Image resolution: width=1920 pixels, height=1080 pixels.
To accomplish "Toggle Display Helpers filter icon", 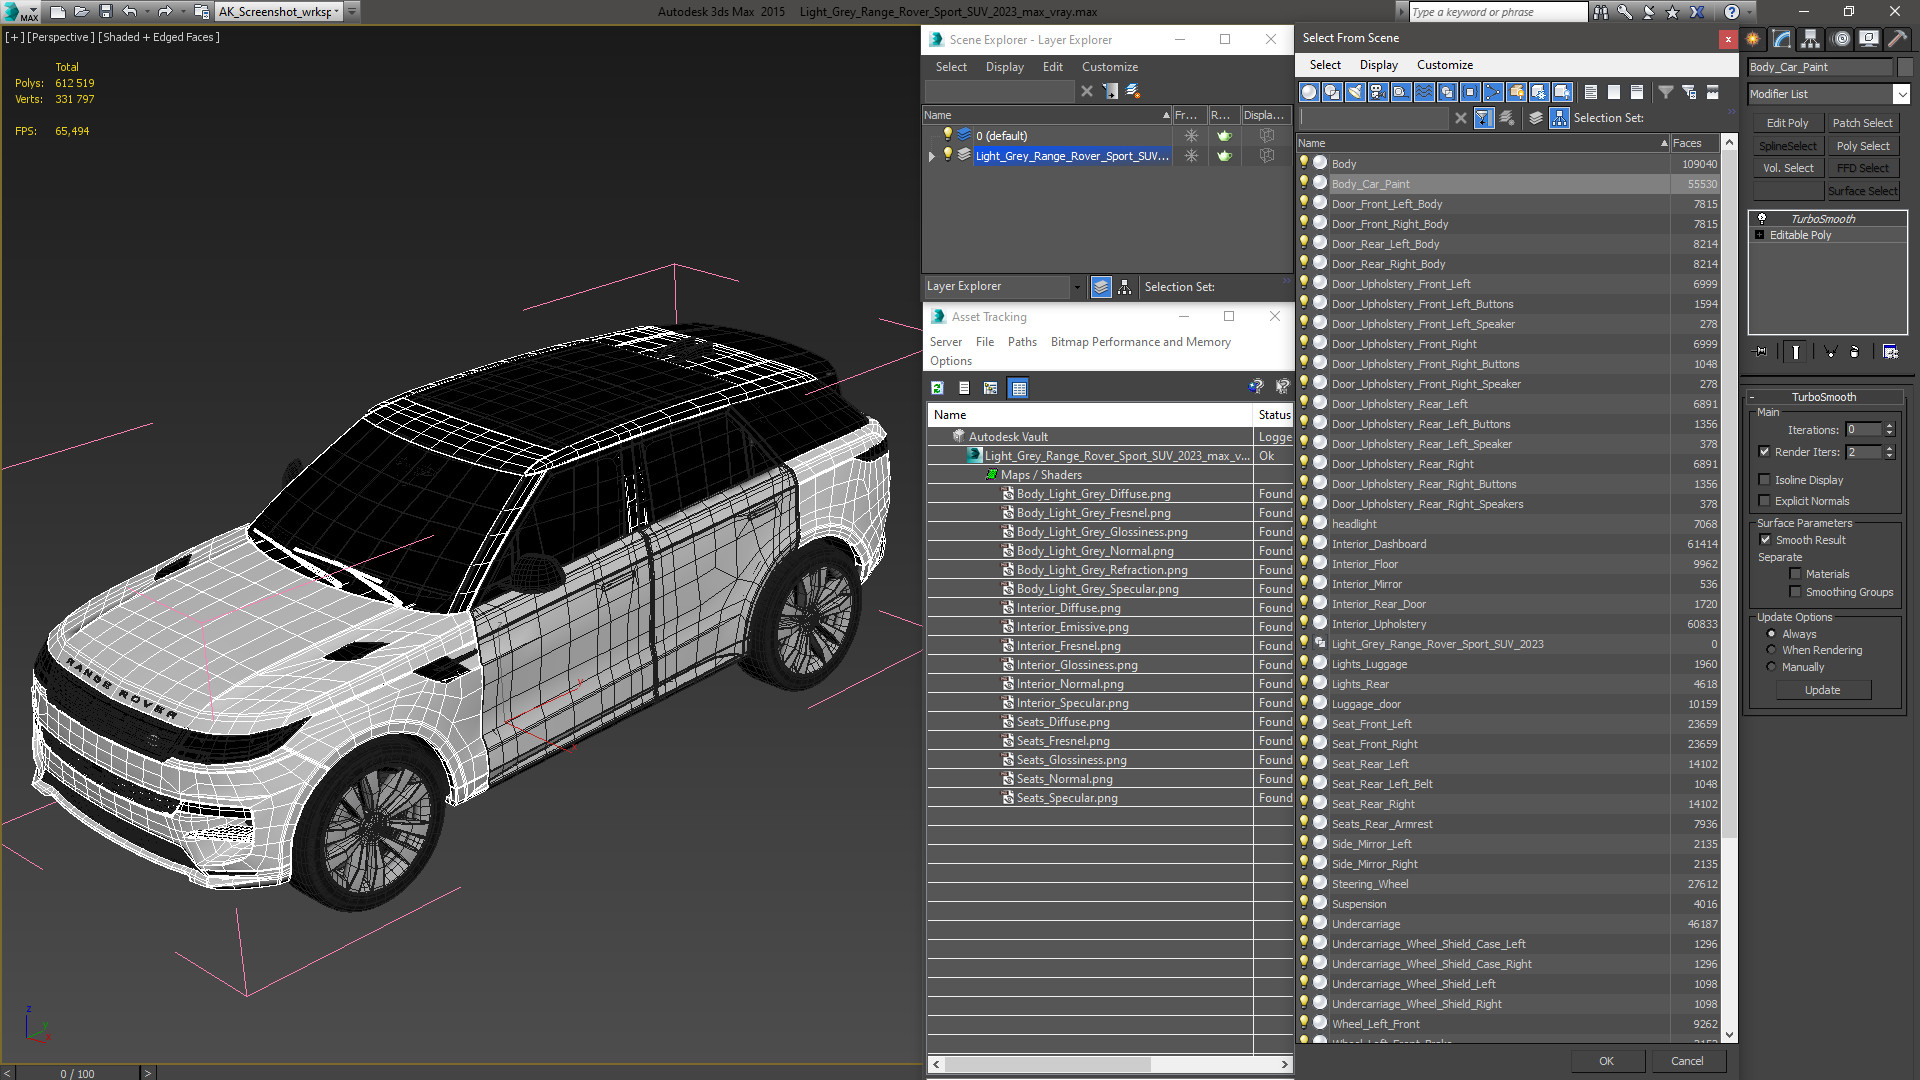I will [x=1401, y=92].
